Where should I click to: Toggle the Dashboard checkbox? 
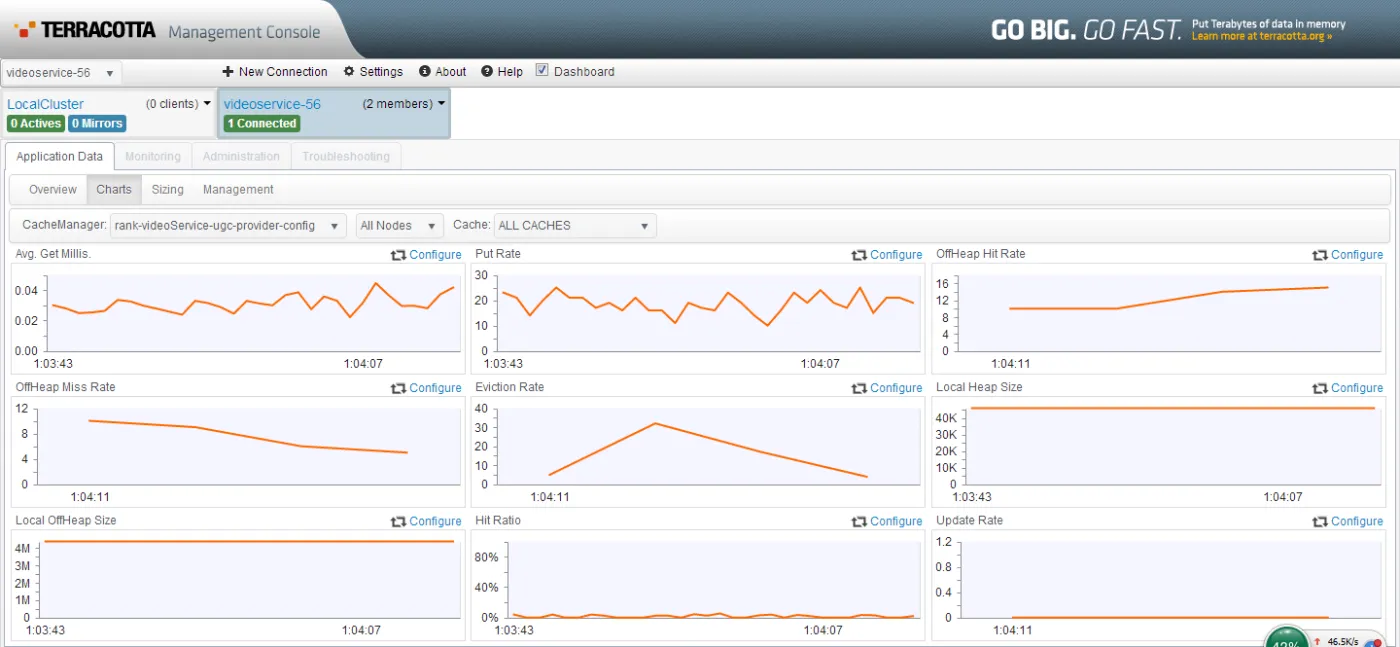click(542, 71)
